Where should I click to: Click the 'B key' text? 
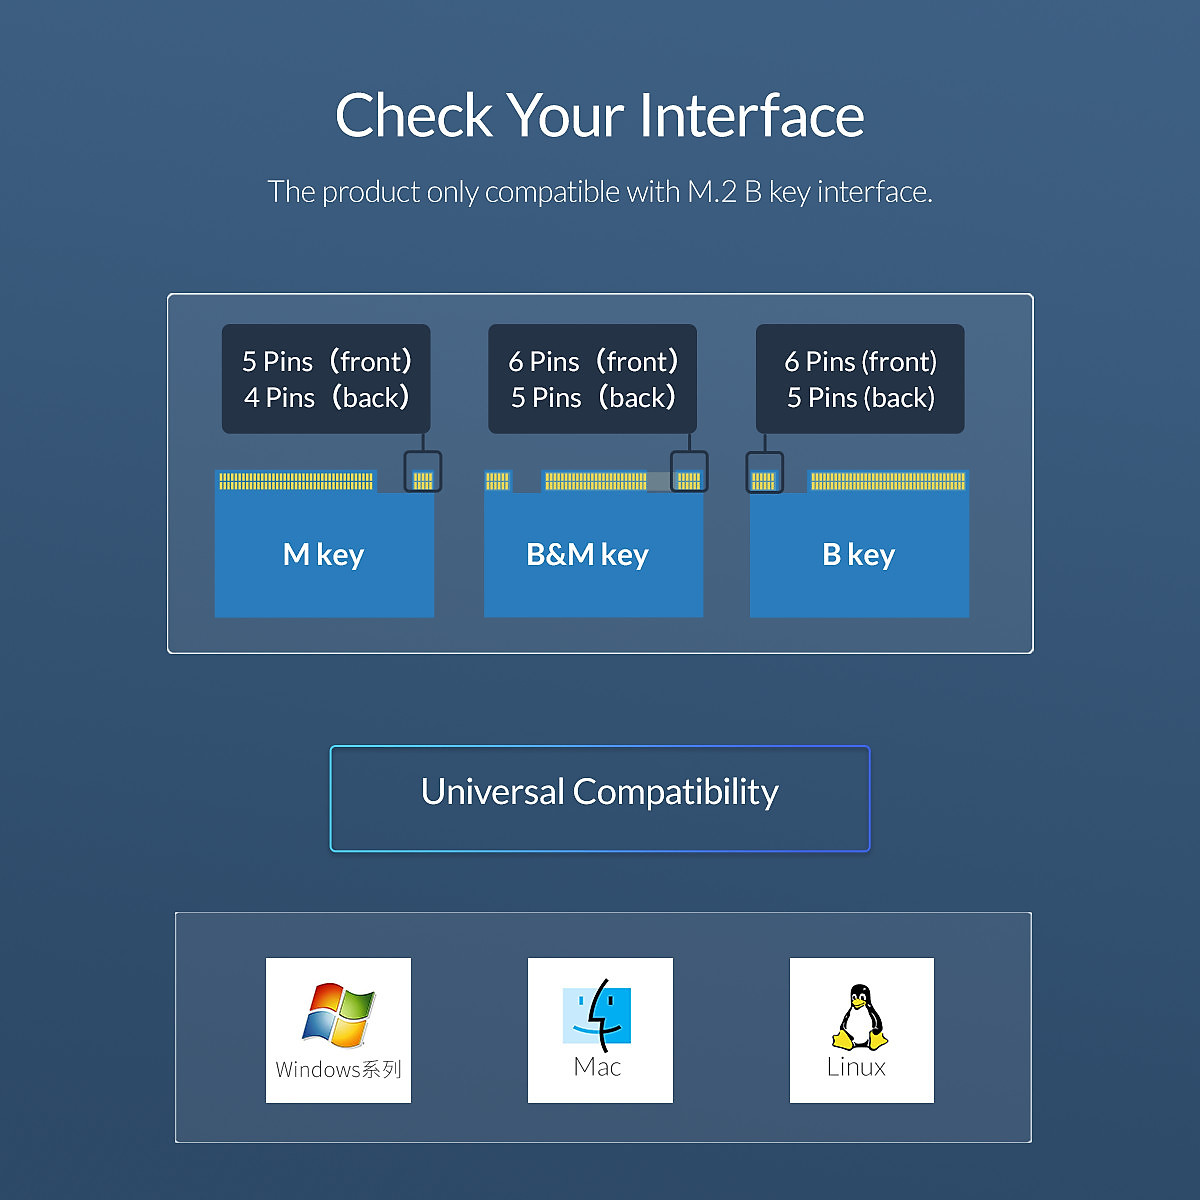point(858,555)
